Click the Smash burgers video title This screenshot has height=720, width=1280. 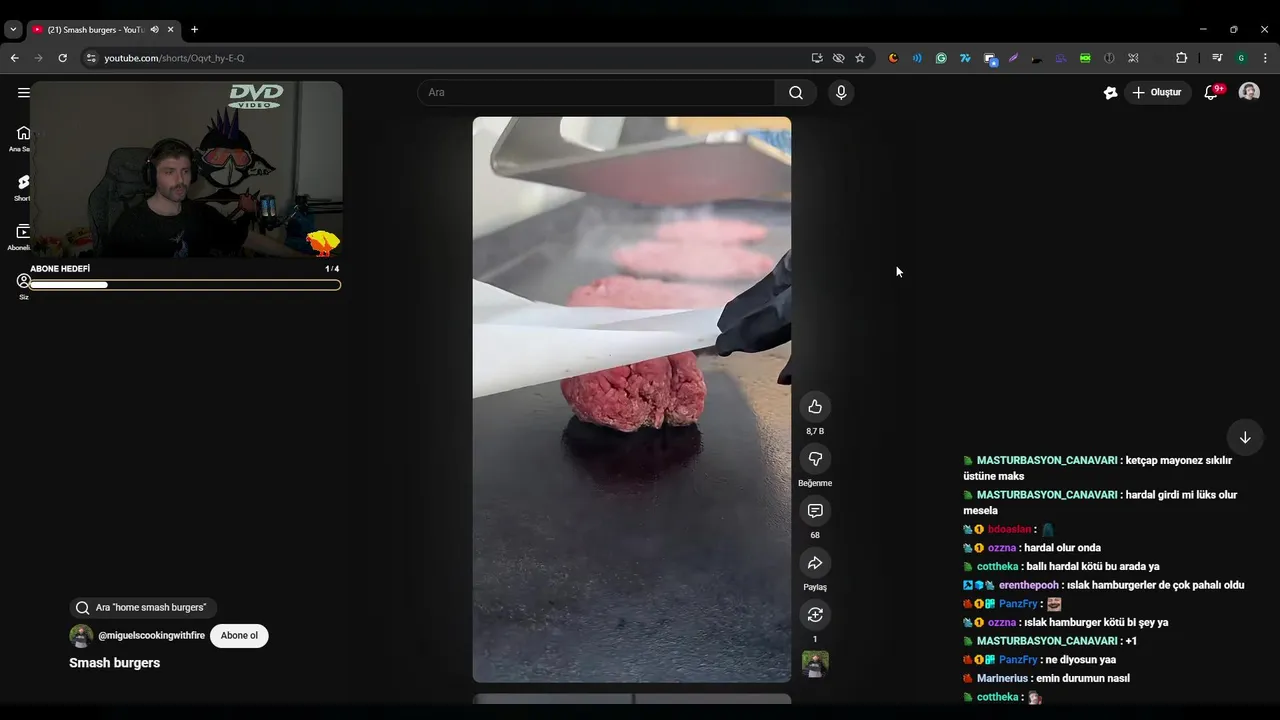click(x=114, y=663)
